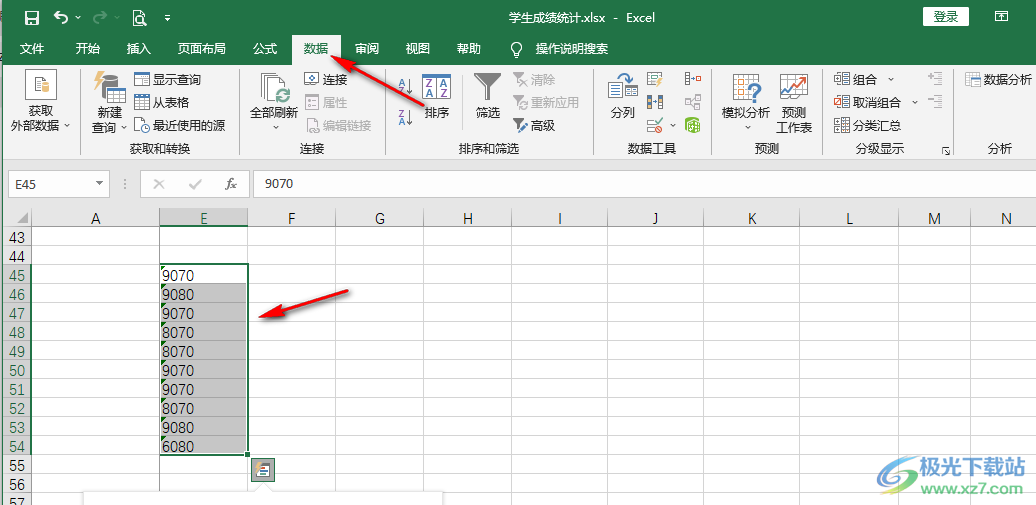Switch to the 视图 tab
The width and height of the screenshot is (1036, 505).
(418, 49)
